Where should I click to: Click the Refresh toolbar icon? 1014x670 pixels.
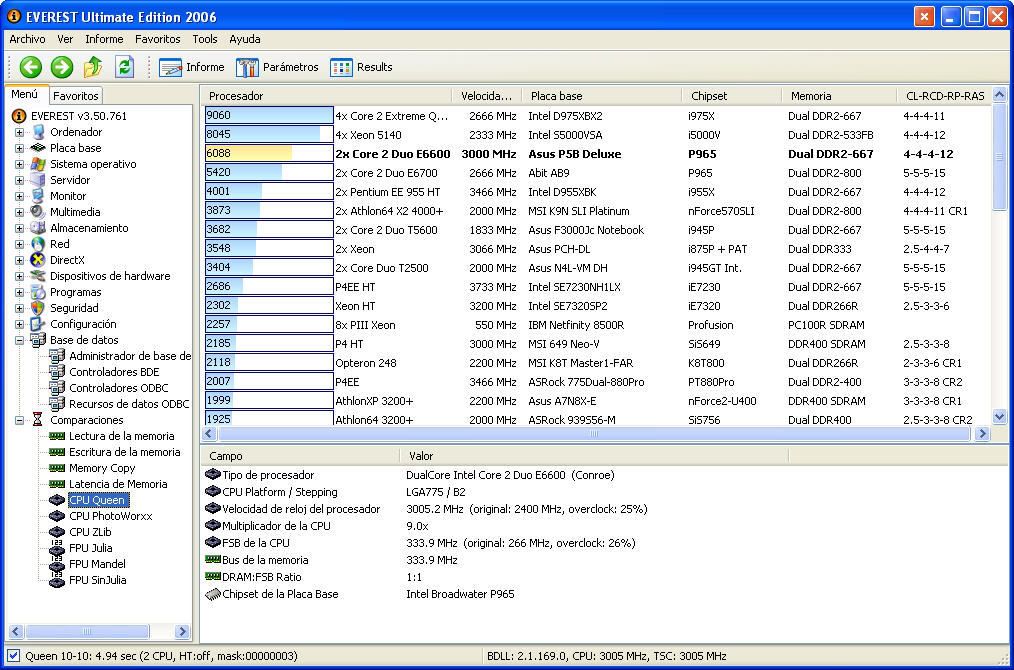124,67
